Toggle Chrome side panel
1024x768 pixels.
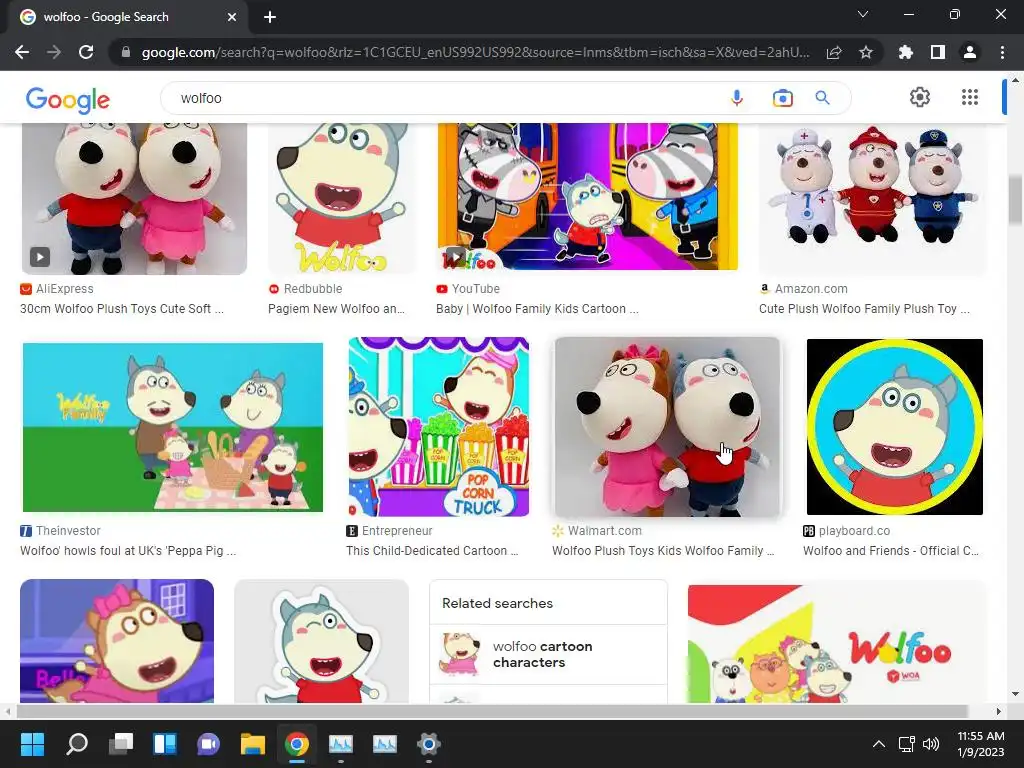pos(938,52)
